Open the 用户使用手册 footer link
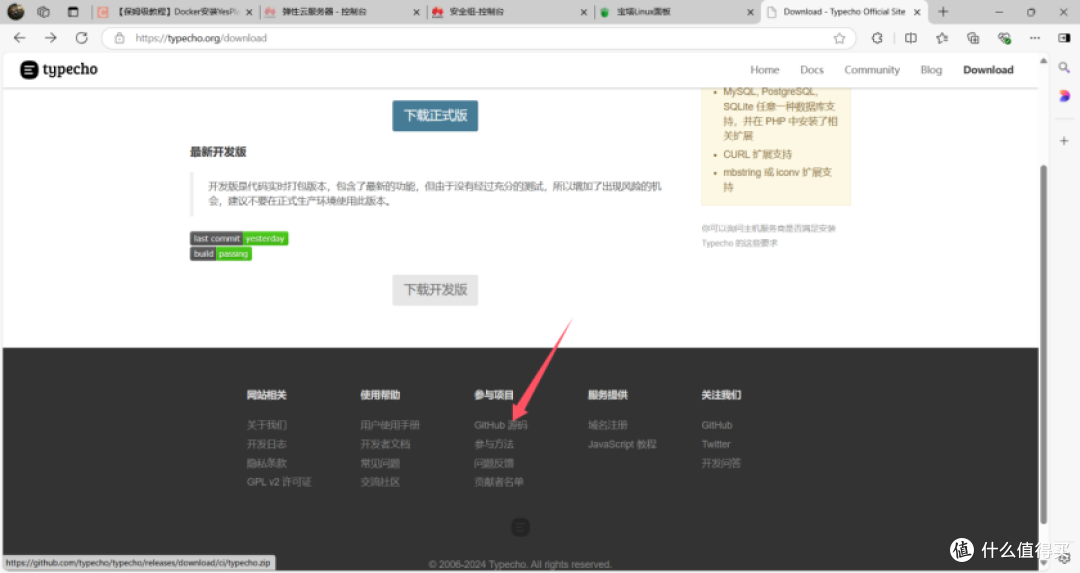Image resolution: width=1080 pixels, height=573 pixels. (x=390, y=425)
